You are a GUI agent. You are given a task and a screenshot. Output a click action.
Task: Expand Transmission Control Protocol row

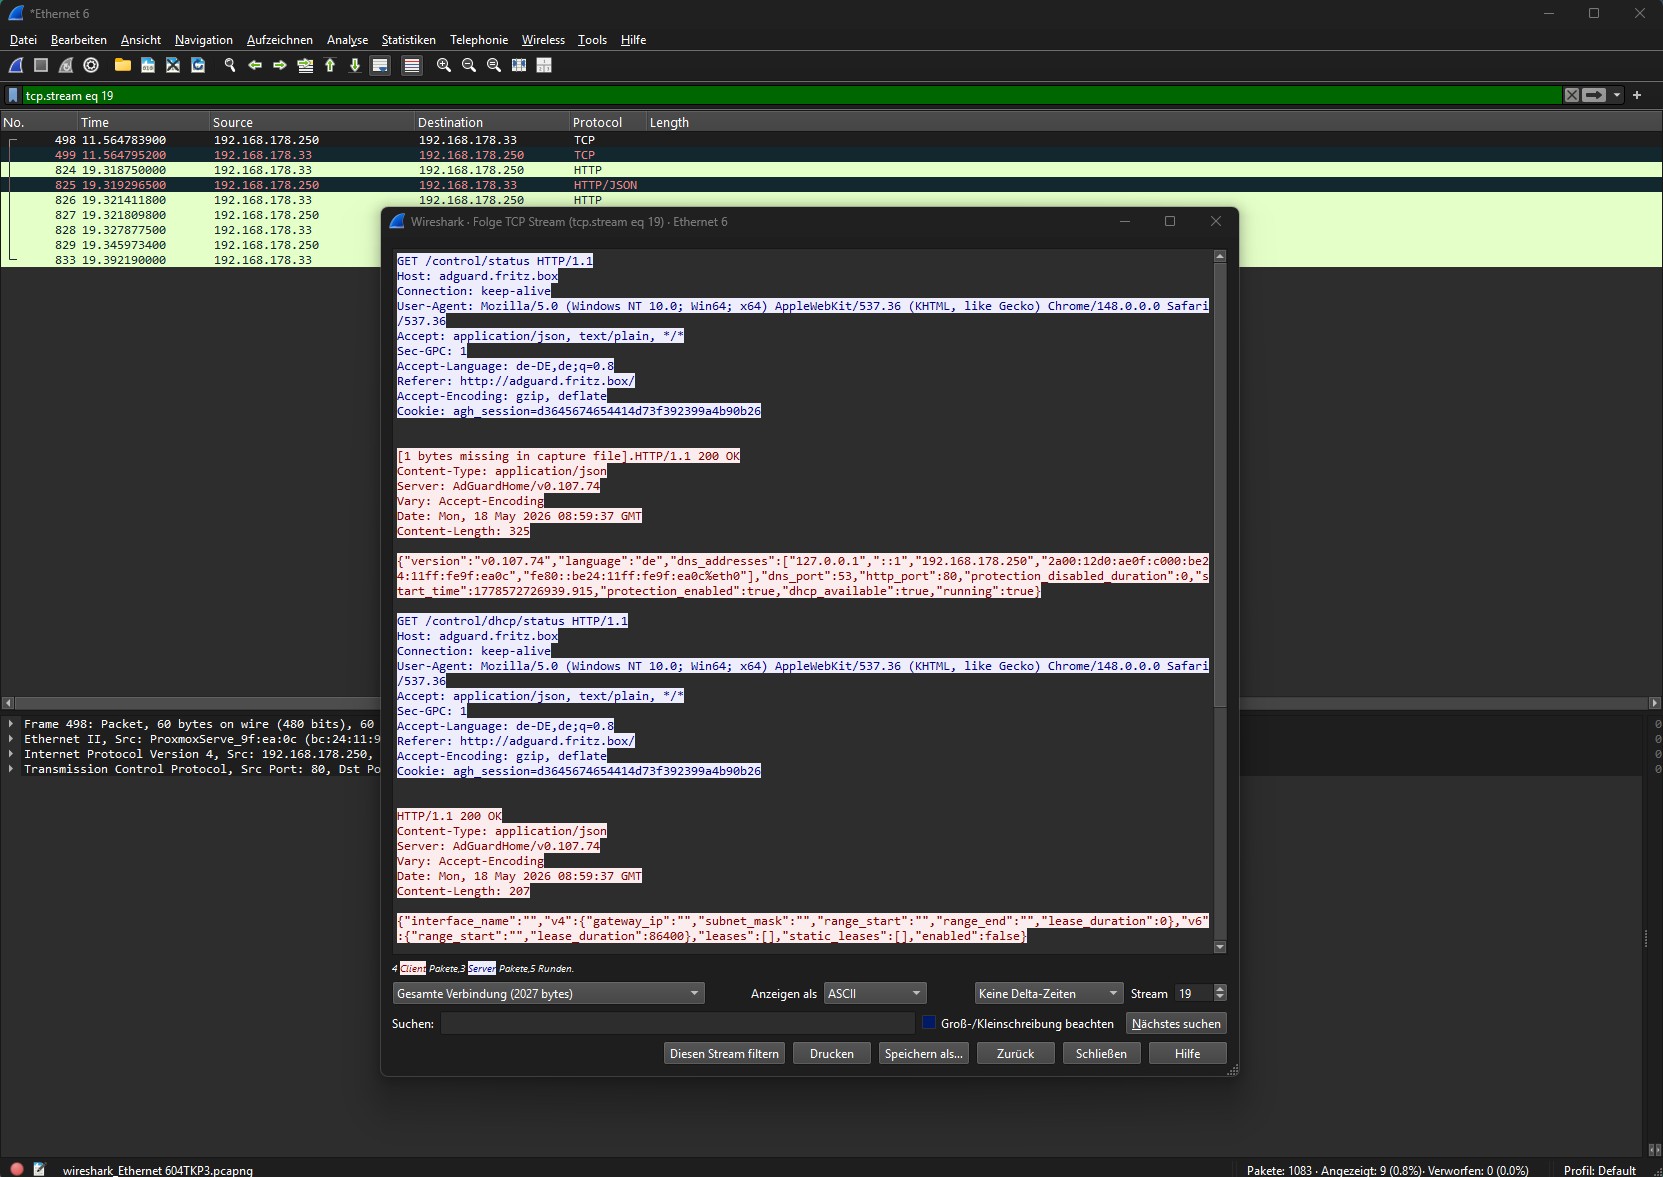coord(11,769)
